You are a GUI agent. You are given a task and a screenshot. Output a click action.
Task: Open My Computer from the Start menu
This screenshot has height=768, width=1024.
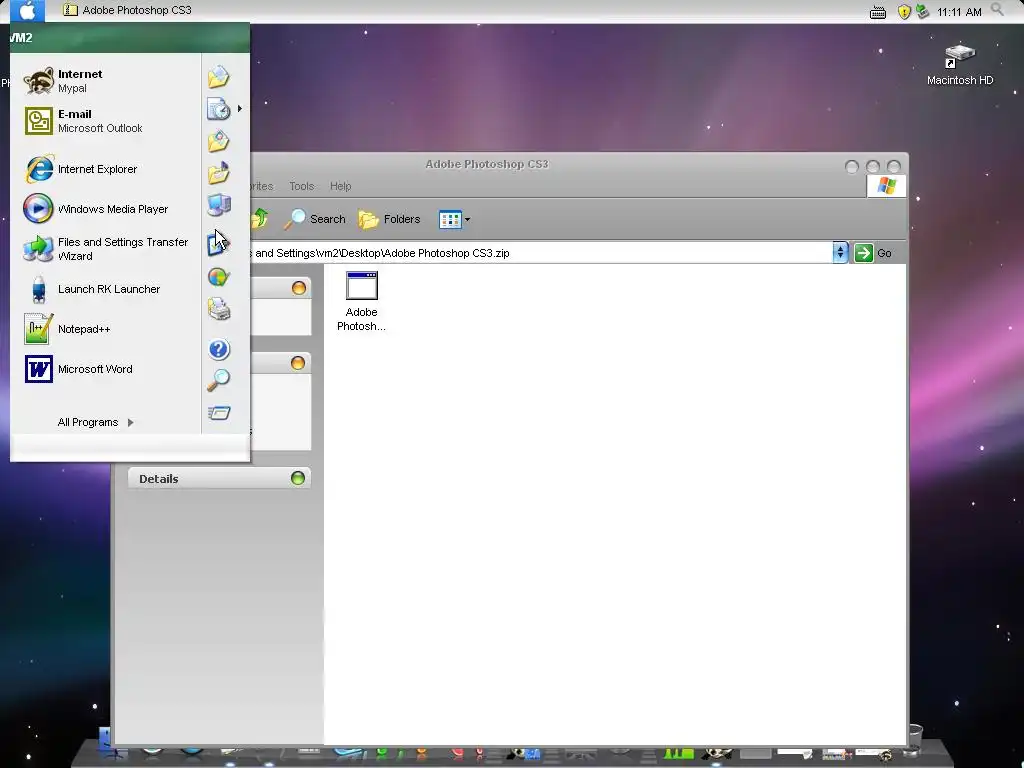219,204
